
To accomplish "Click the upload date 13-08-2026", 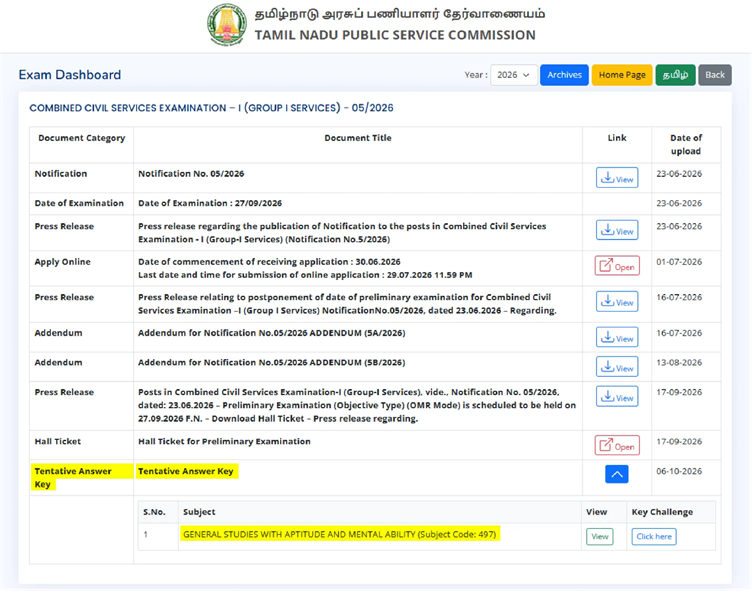I will pos(679,363).
